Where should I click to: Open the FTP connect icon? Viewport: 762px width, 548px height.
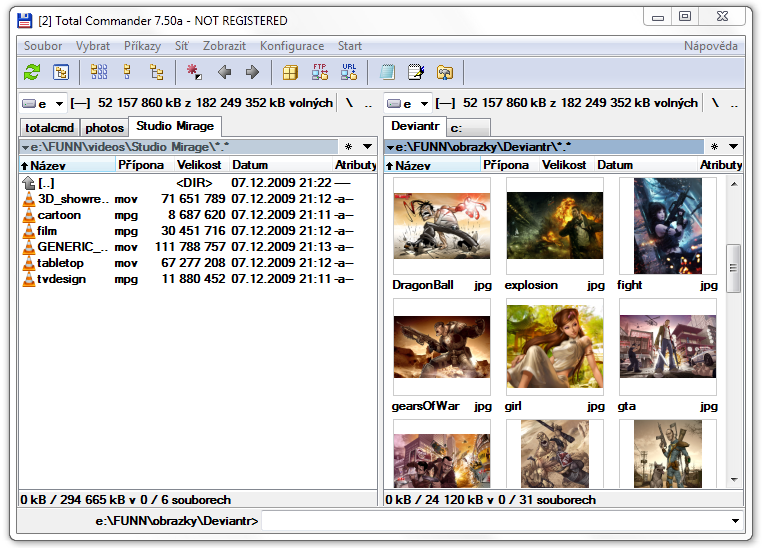tap(320, 72)
